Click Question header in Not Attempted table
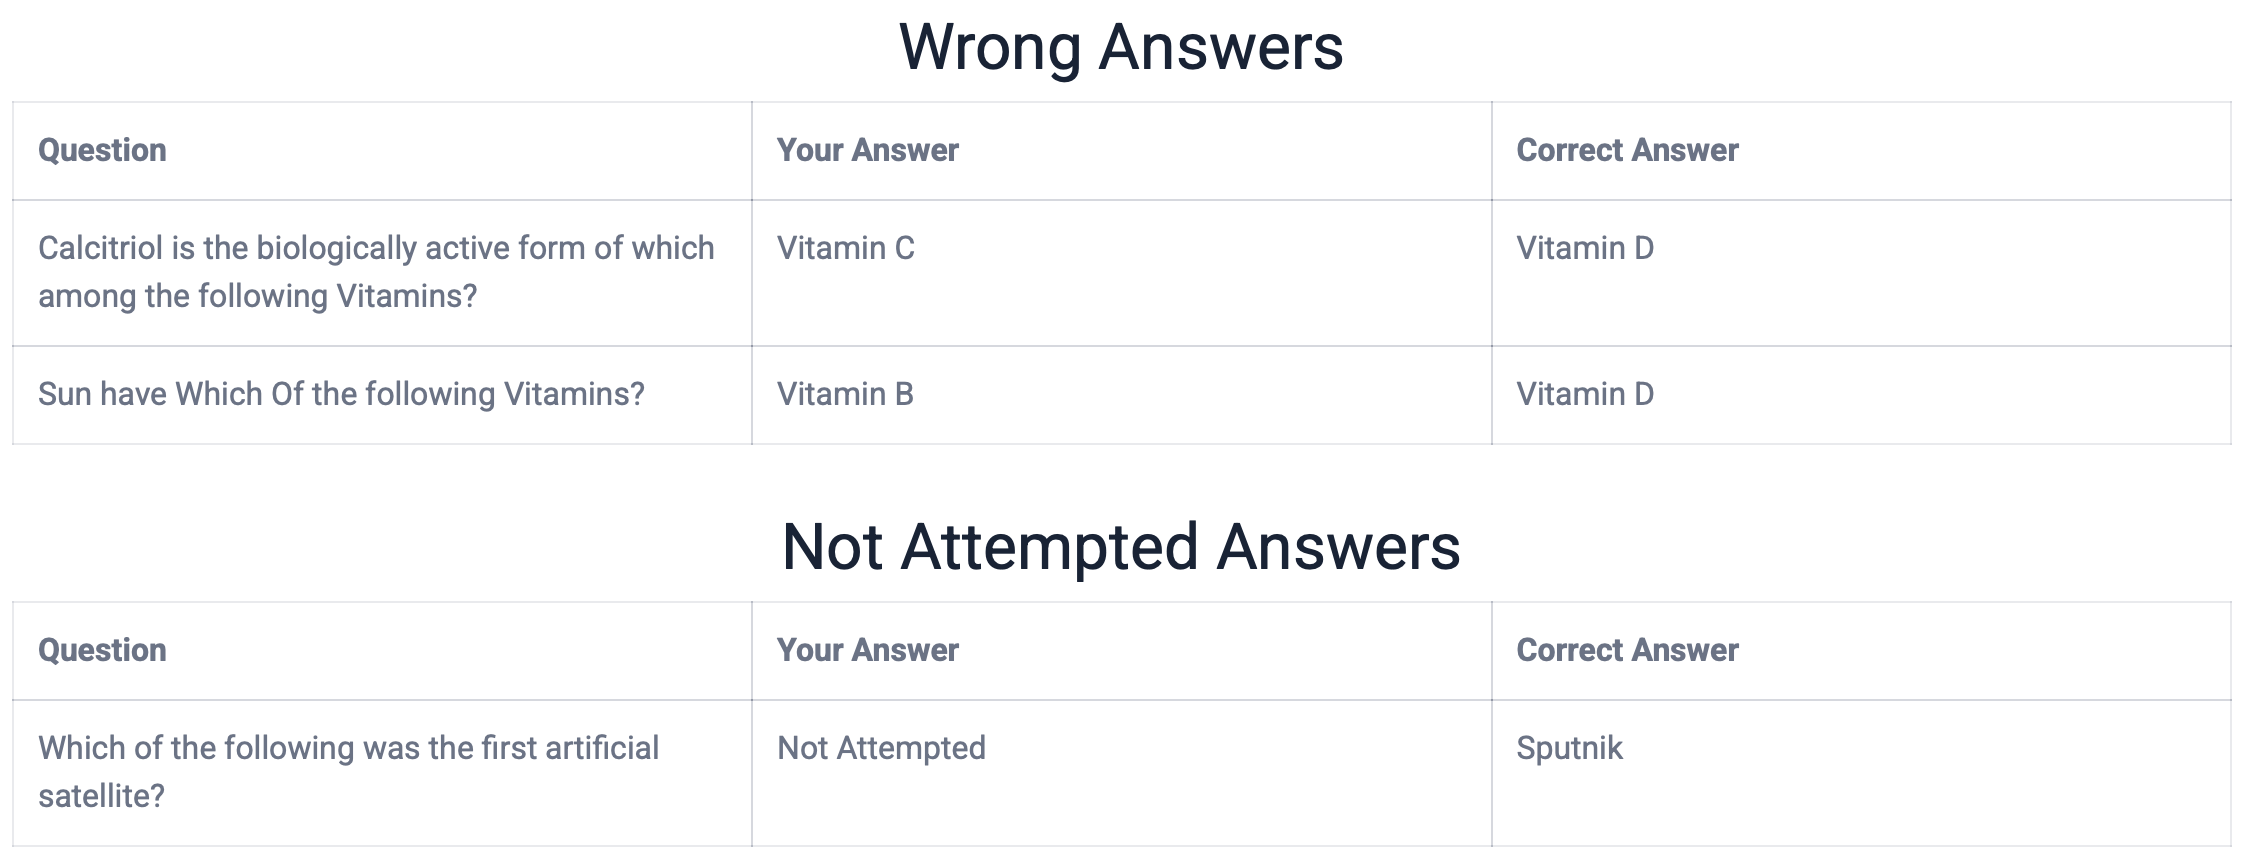2244x858 pixels. pos(102,650)
